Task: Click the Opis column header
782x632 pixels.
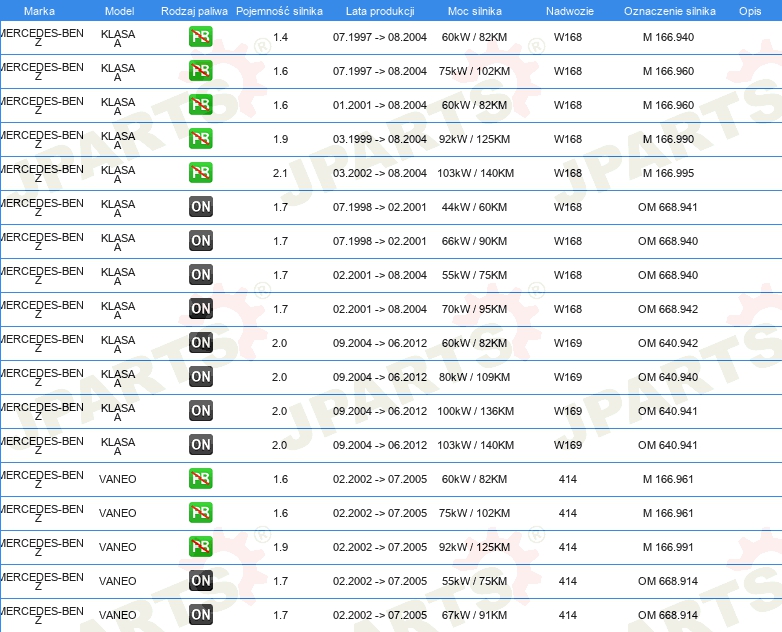Action: click(750, 11)
